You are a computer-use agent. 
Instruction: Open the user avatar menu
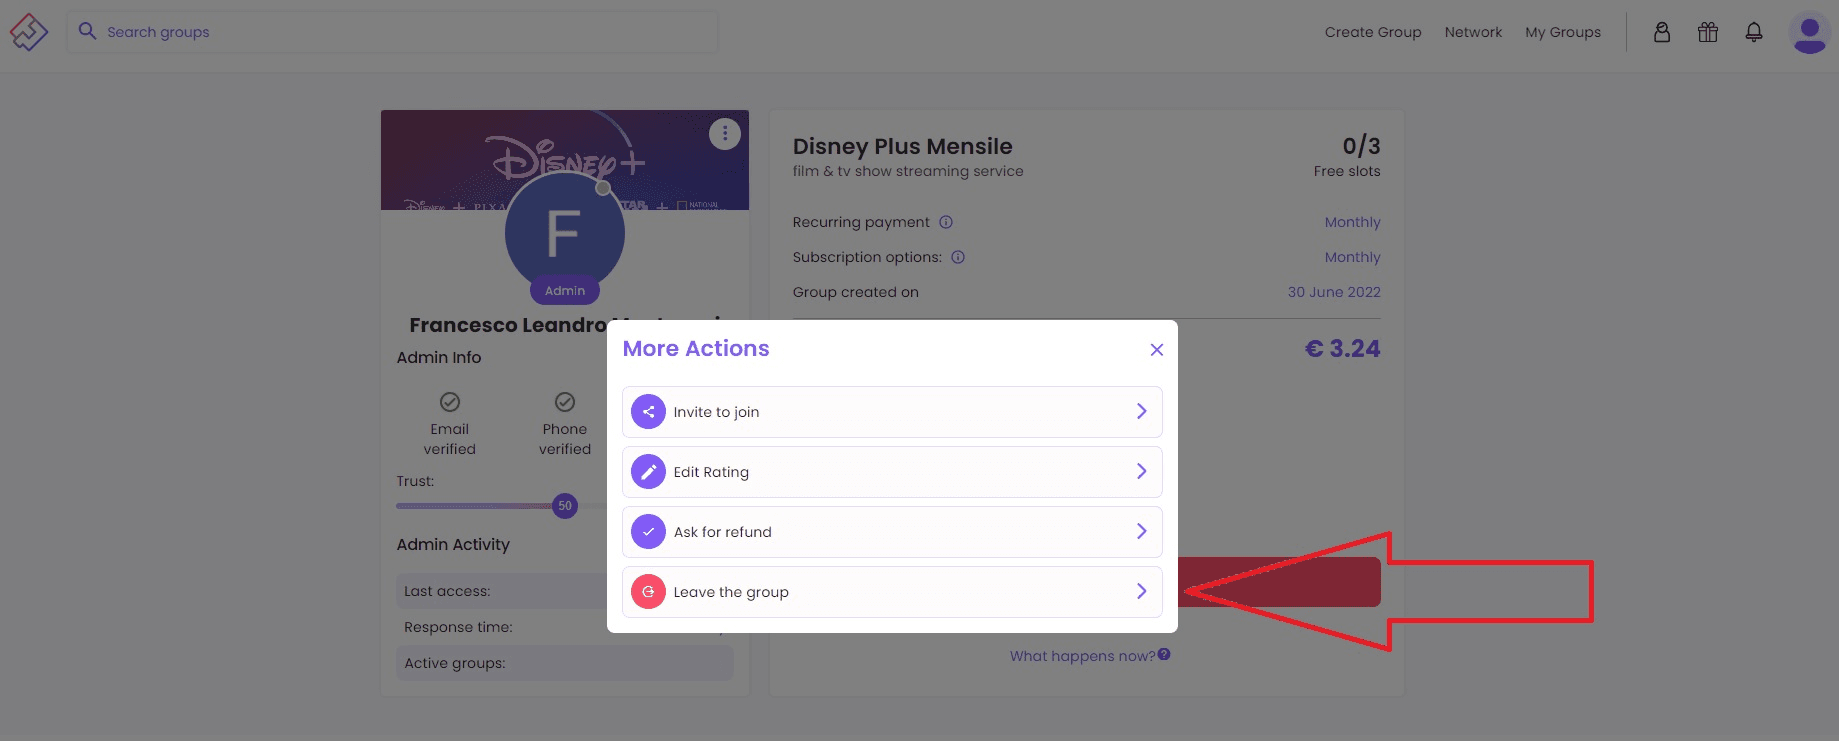click(x=1809, y=32)
